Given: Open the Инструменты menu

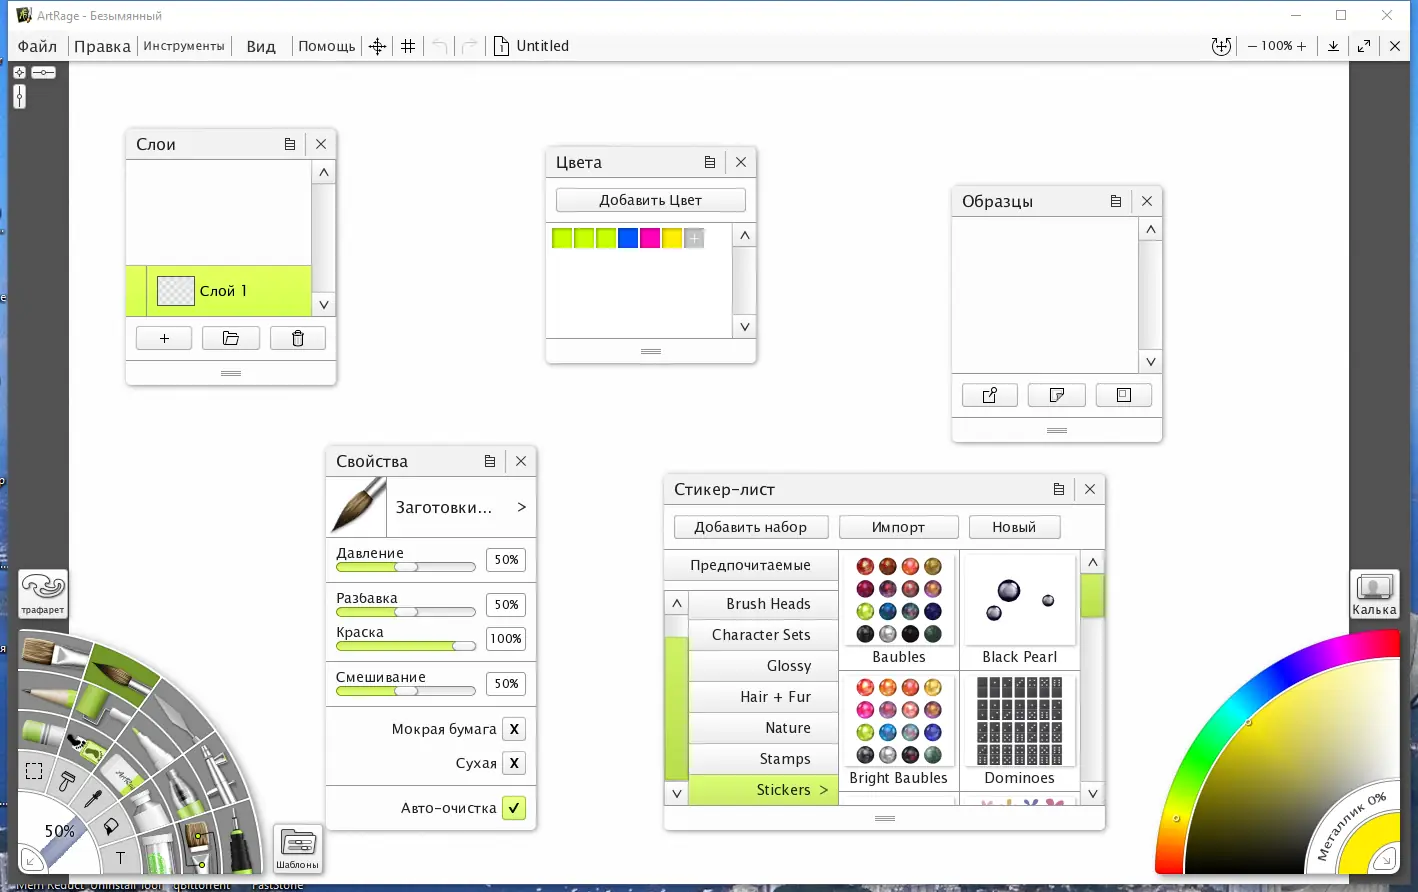Looking at the screenshot, I should [184, 46].
